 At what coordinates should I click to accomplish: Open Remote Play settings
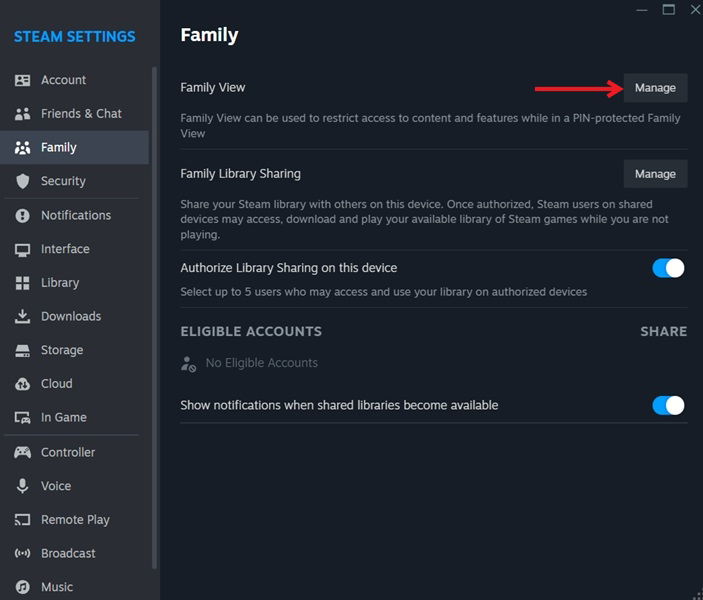point(75,520)
